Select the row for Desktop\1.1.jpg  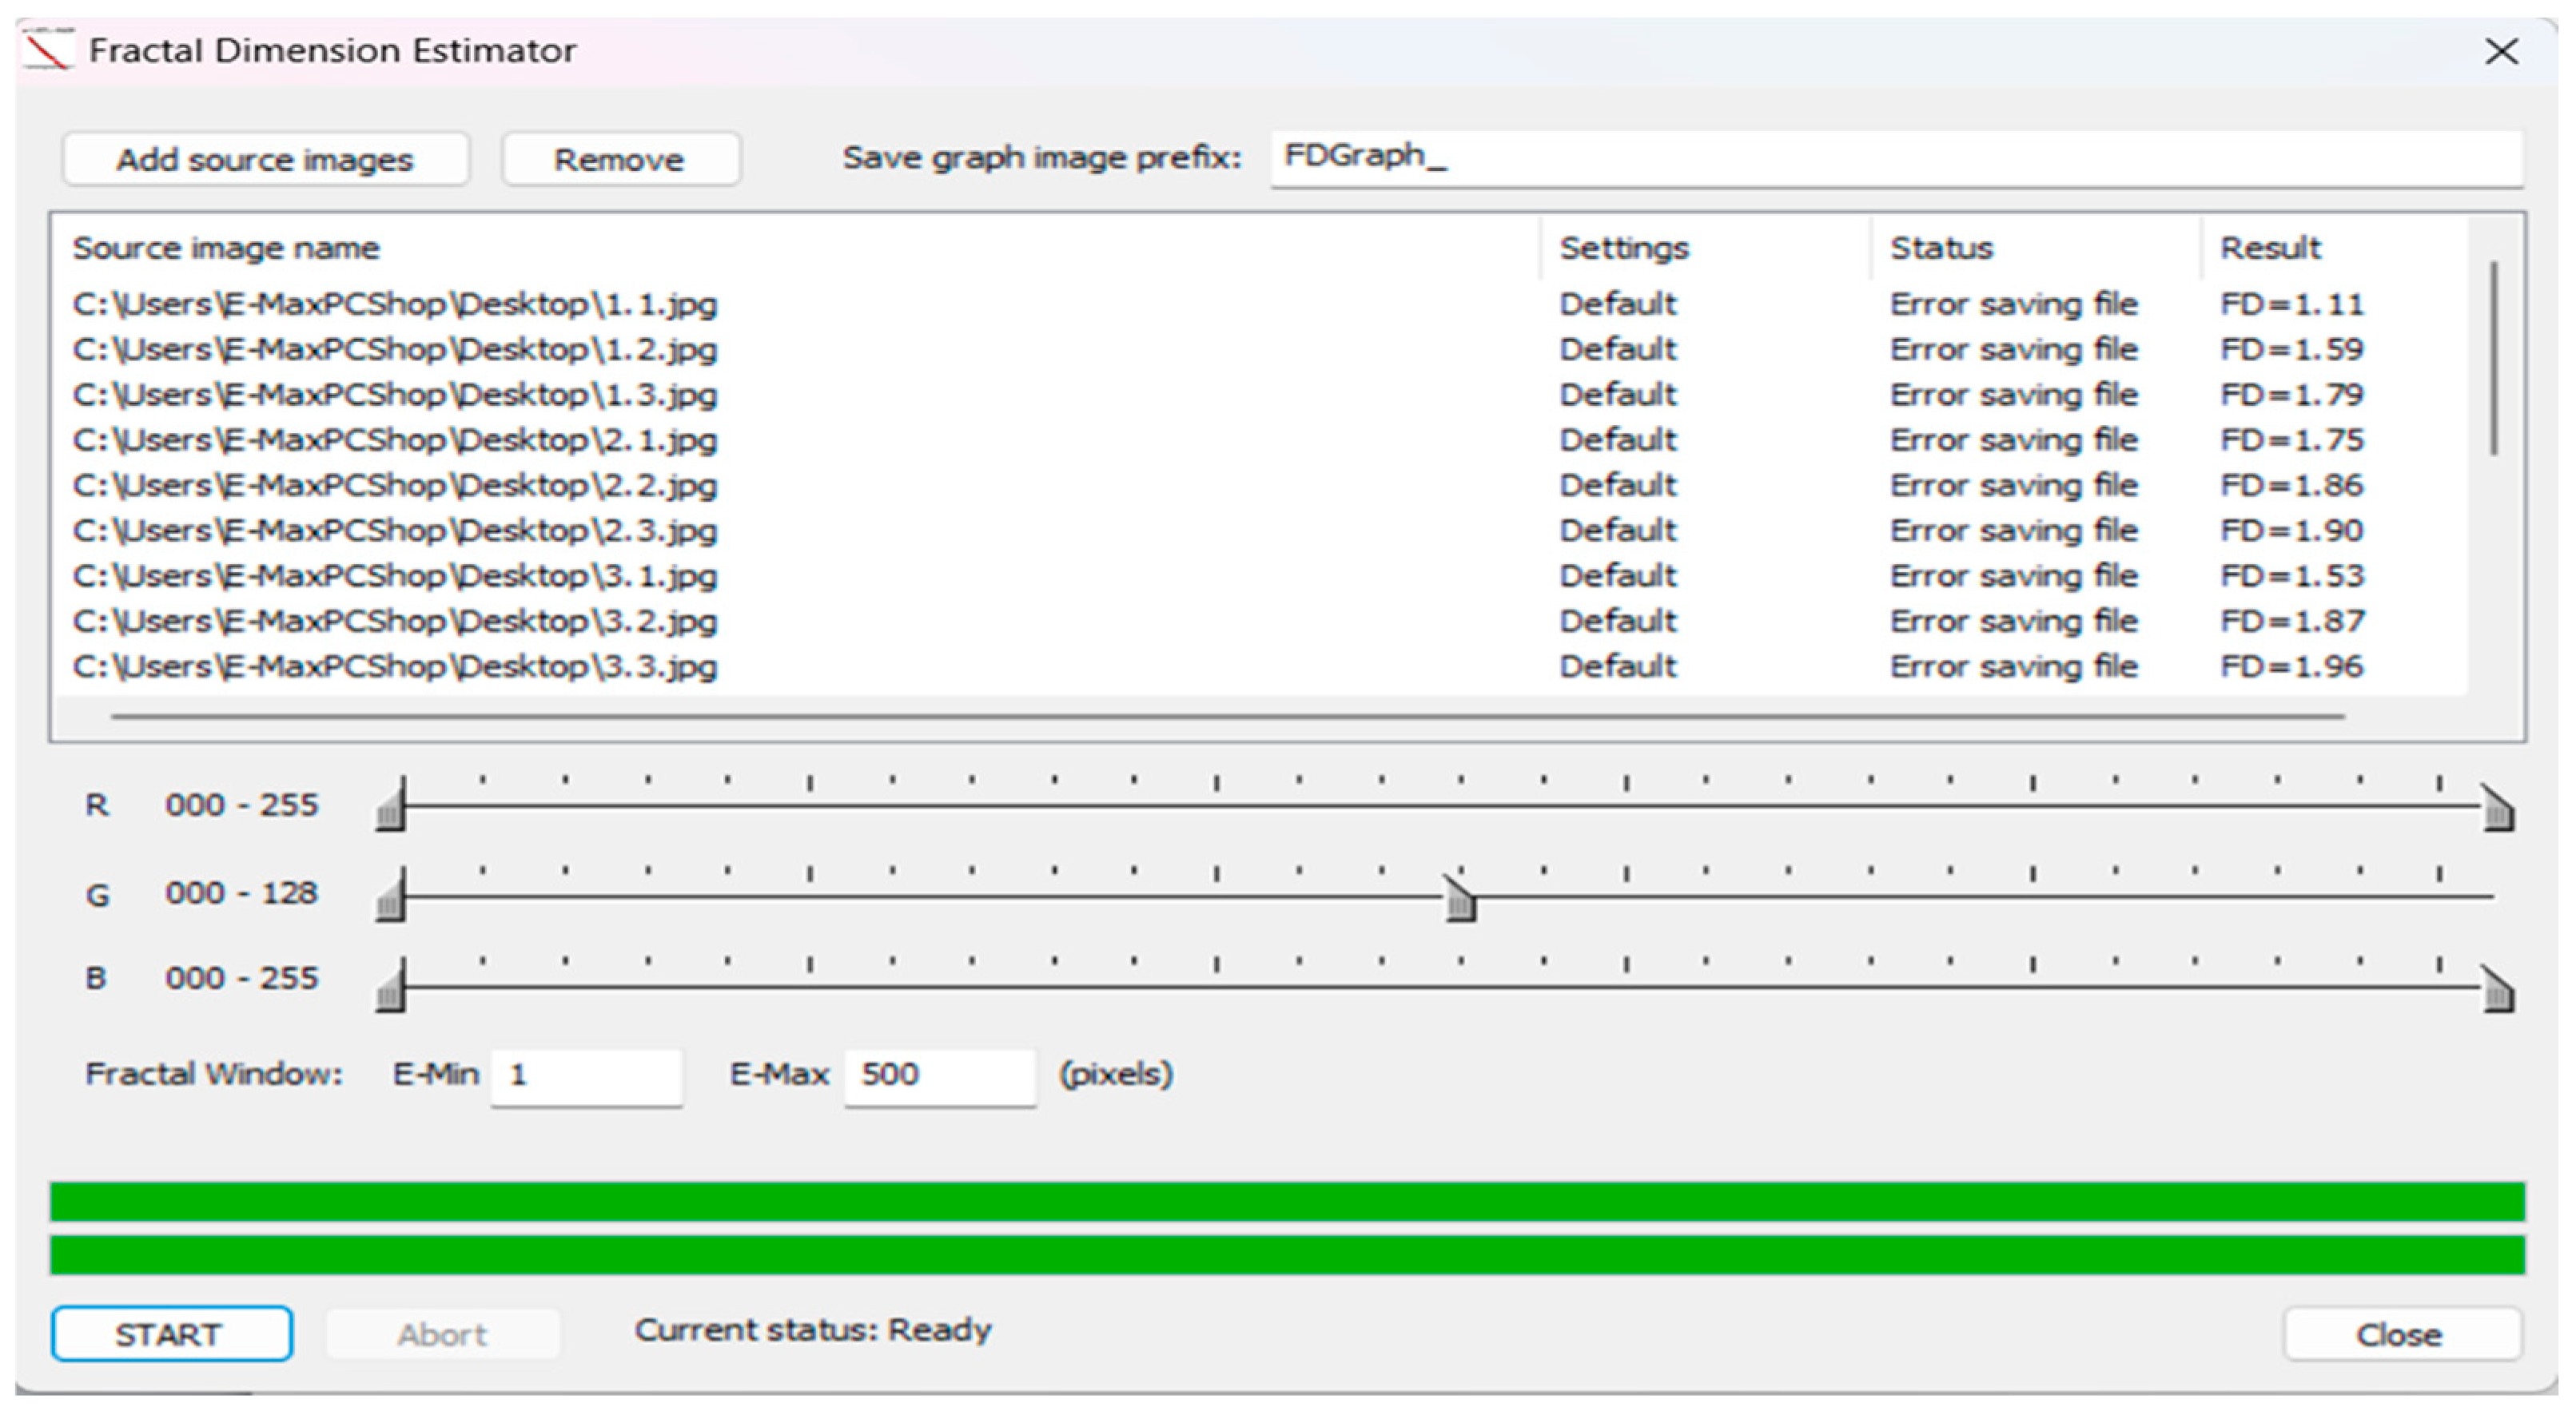[1262, 304]
